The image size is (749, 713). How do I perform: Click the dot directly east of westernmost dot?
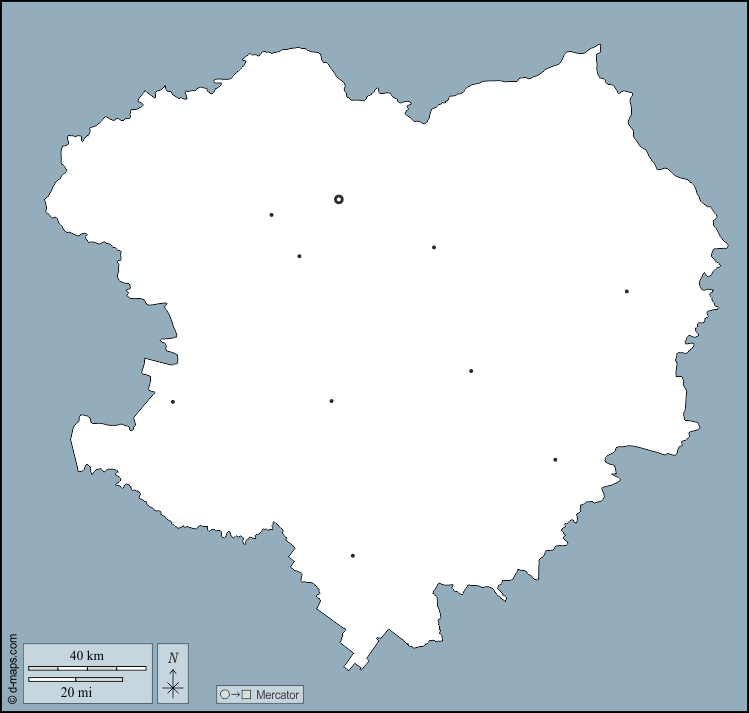pos(331,401)
